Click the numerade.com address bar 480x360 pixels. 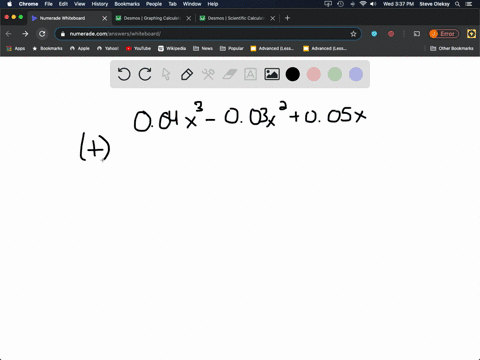[x=208, y=34]
